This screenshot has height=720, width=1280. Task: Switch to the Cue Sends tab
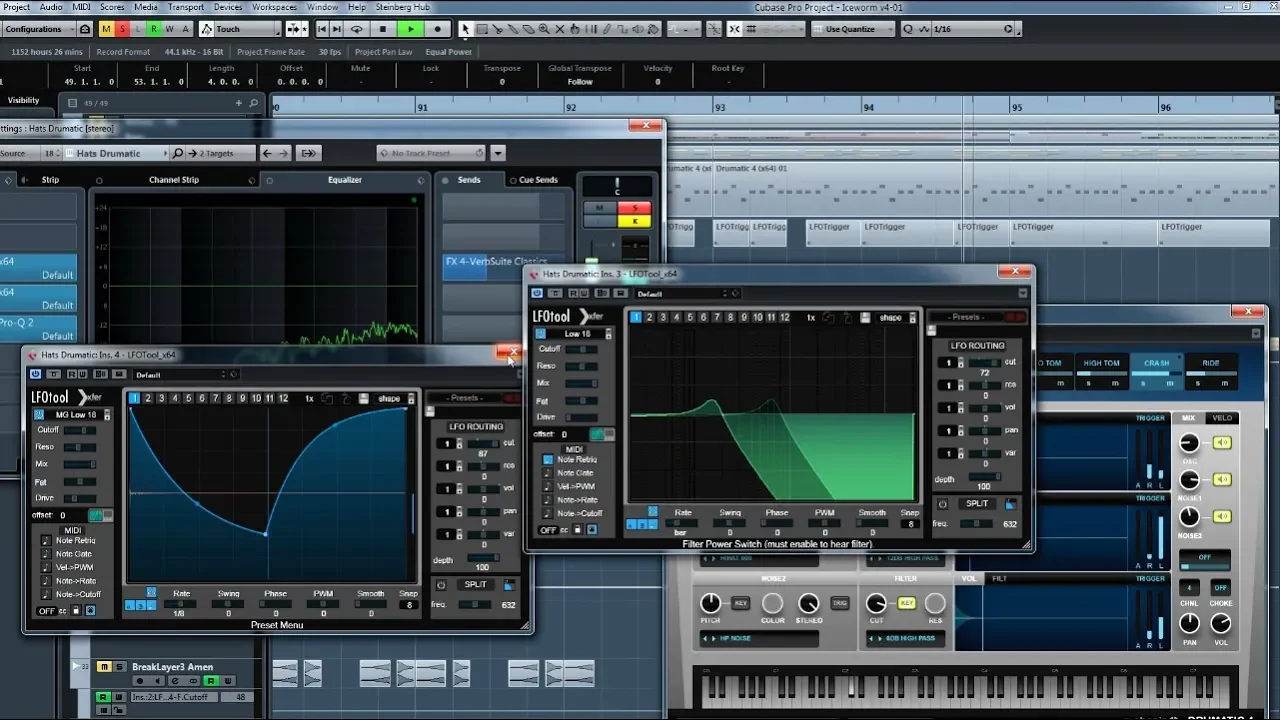pos(538,180)
